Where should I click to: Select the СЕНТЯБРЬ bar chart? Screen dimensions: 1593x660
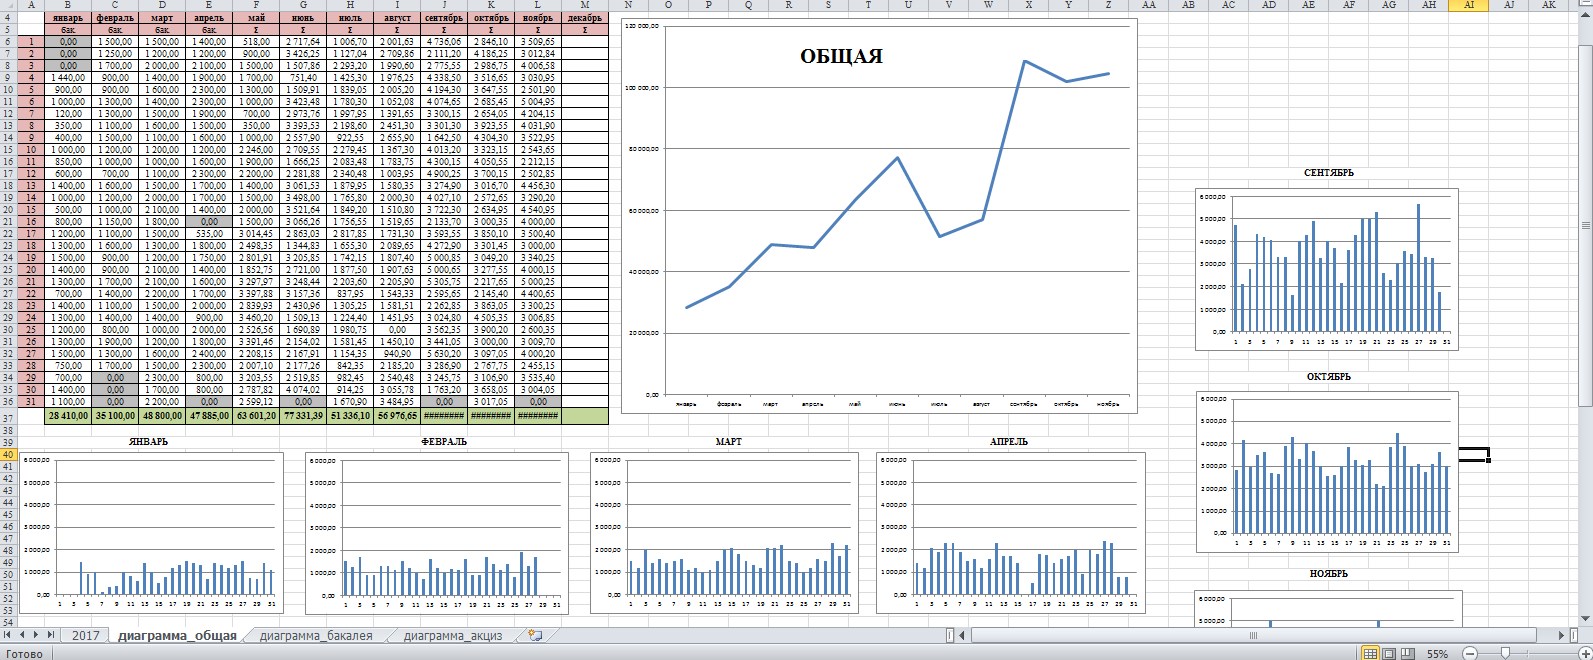pyautogui.click(x=1327, y=268)
